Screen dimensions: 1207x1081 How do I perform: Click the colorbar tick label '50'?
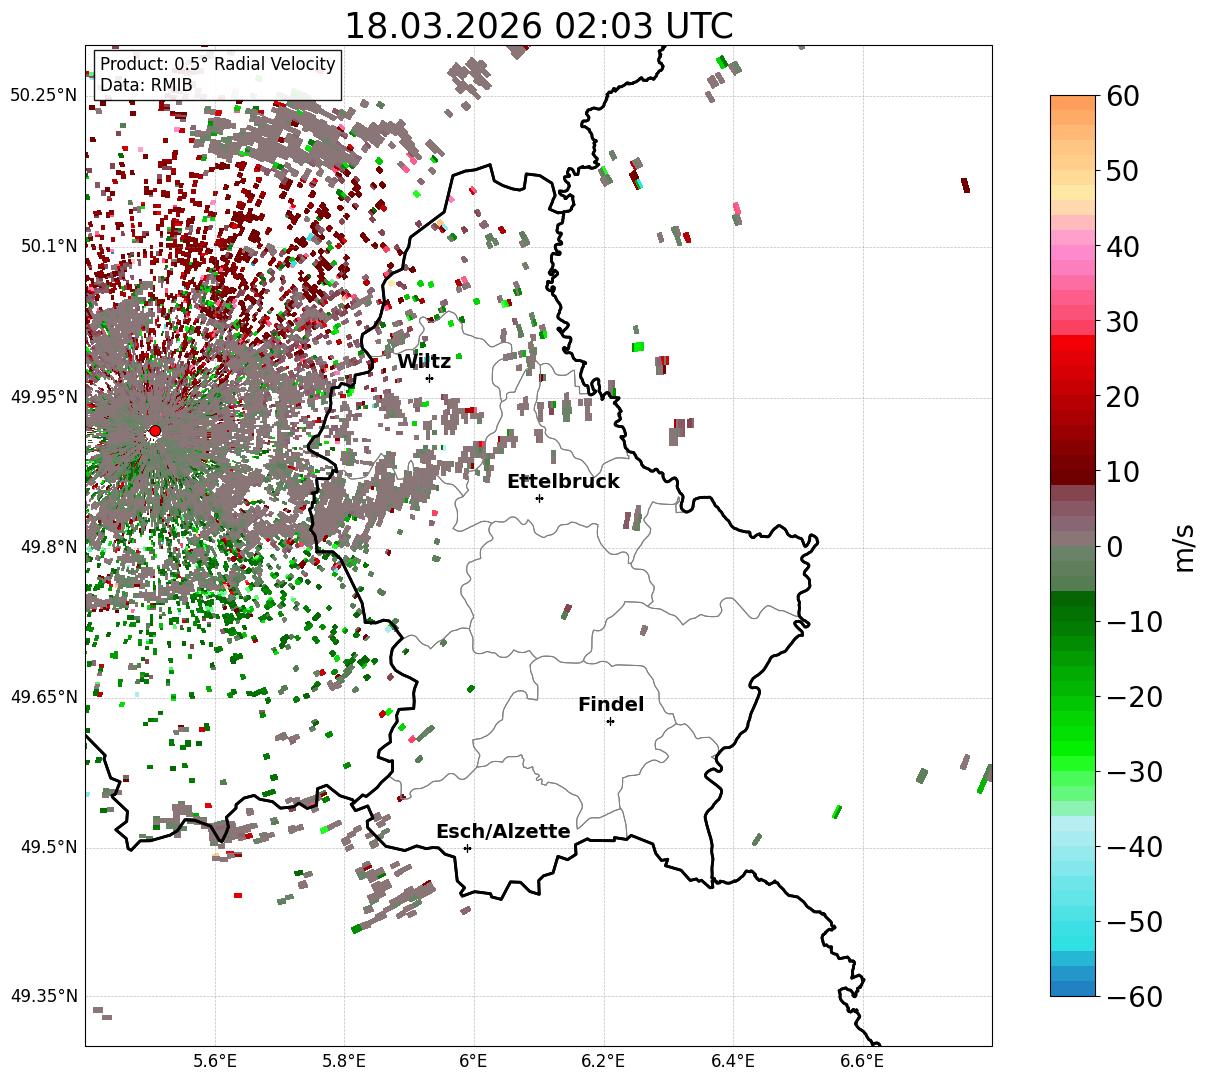[1124, 171]
